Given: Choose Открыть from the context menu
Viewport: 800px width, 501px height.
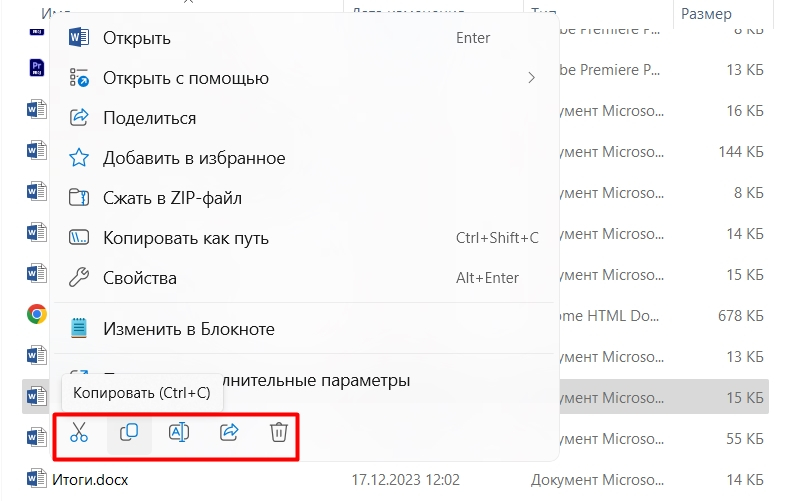Looking at the screenshot, I should [137, 38].
